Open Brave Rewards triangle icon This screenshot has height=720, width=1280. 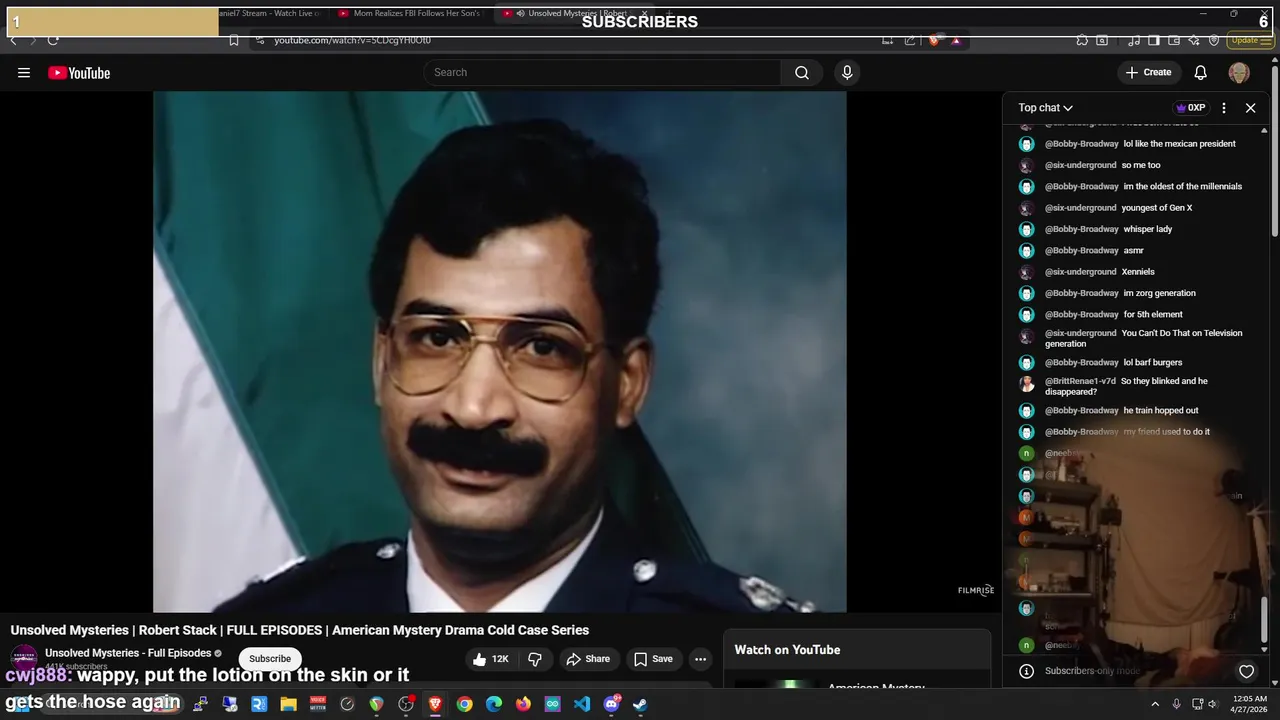click(956, 40)
